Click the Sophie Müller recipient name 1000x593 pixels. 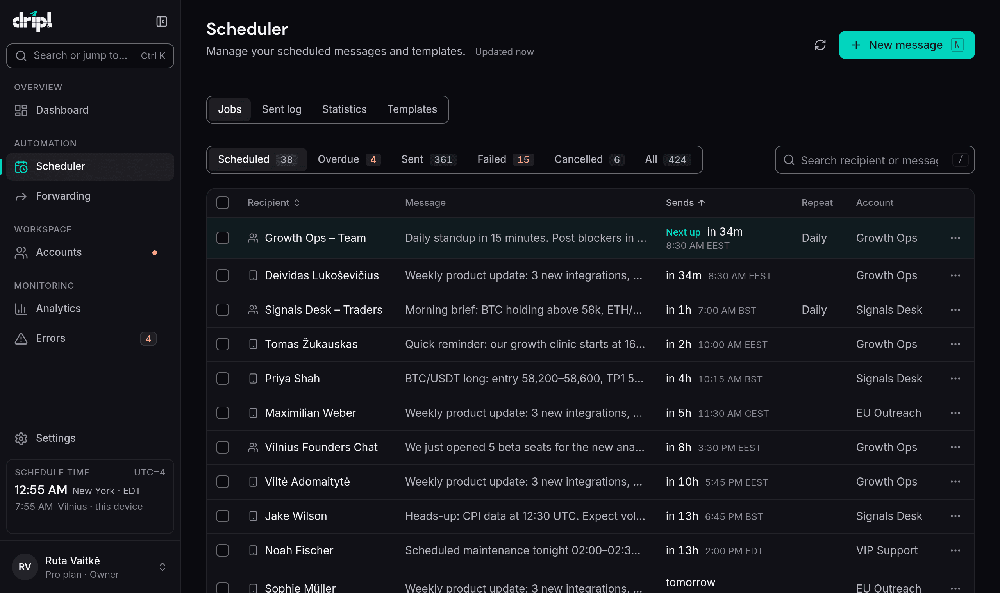[300, 588]
